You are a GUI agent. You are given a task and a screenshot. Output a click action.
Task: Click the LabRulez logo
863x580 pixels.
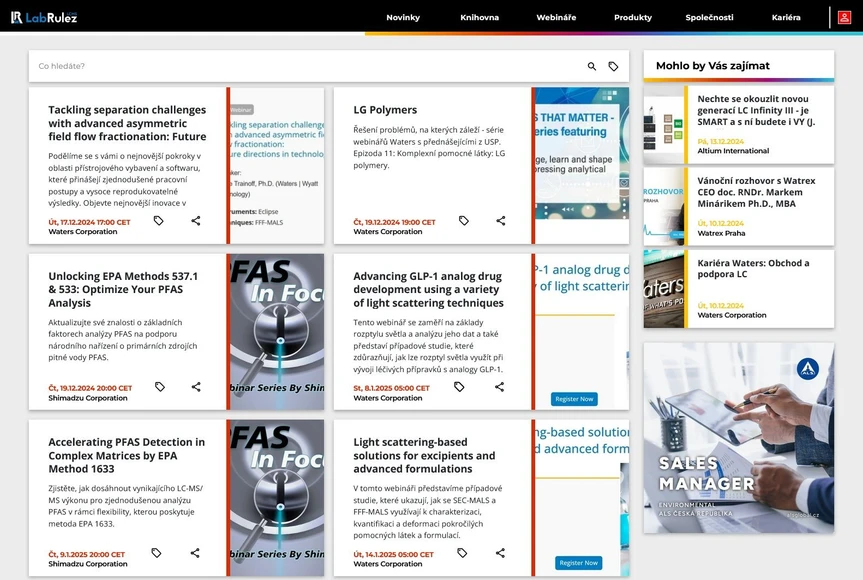tap(44, 17)
